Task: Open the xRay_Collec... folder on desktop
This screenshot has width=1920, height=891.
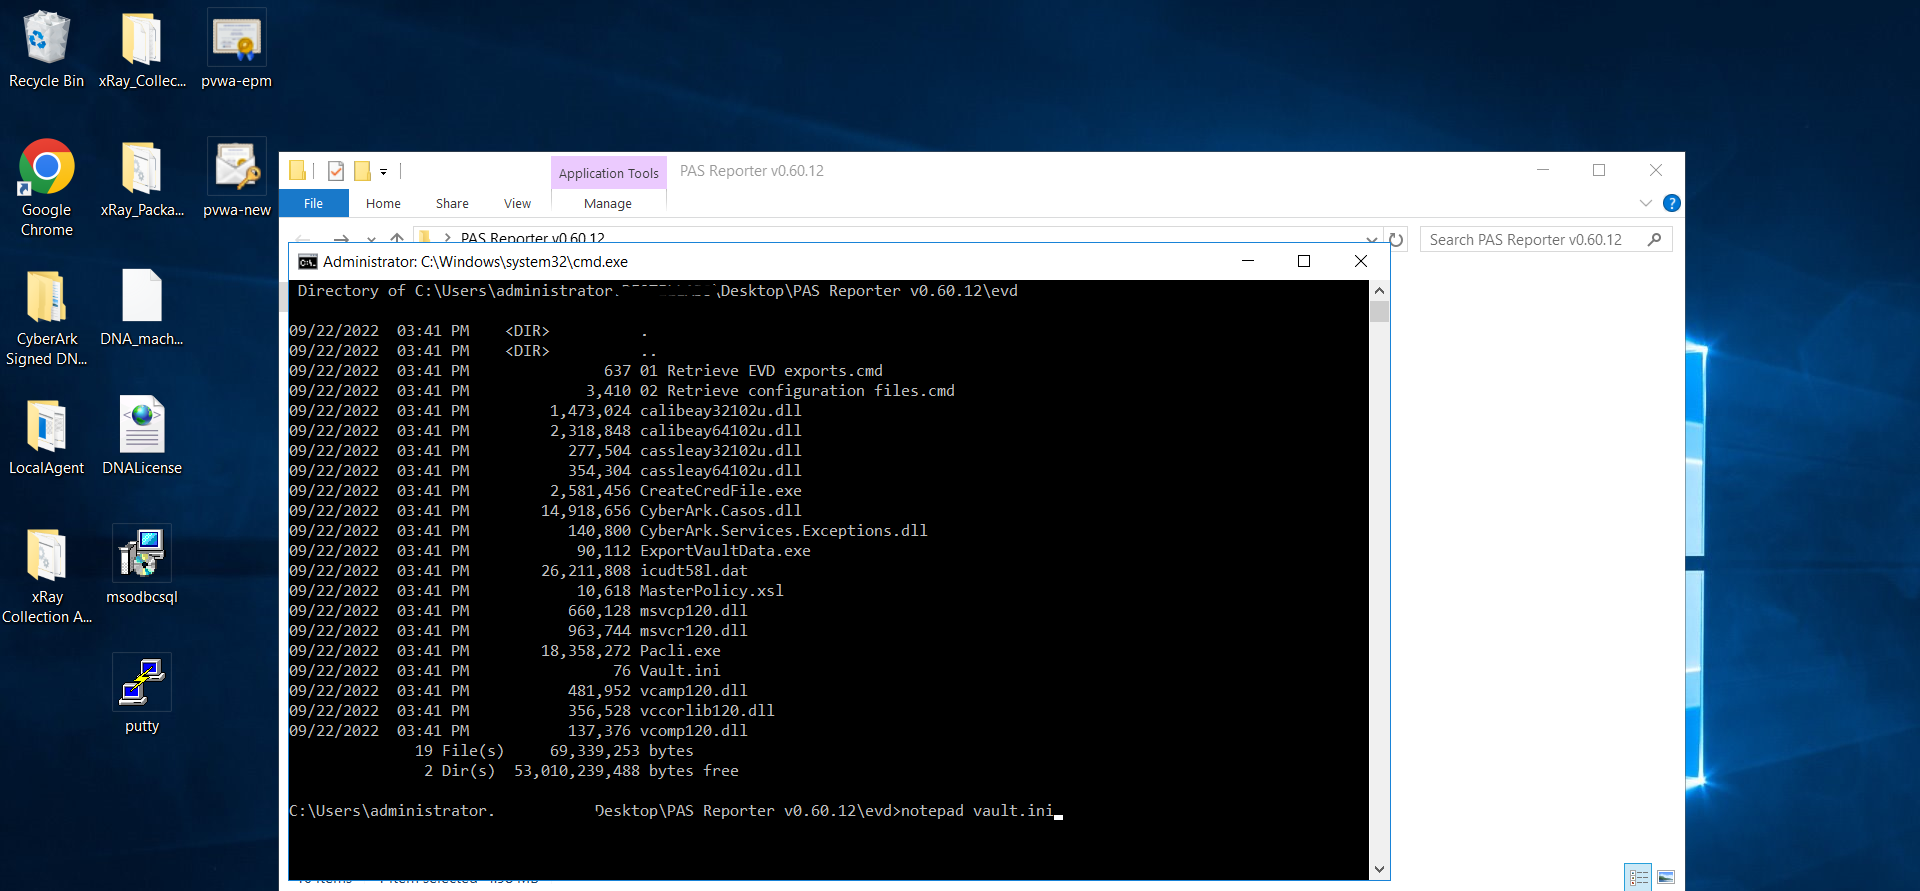Action: [x=142, y=50]
